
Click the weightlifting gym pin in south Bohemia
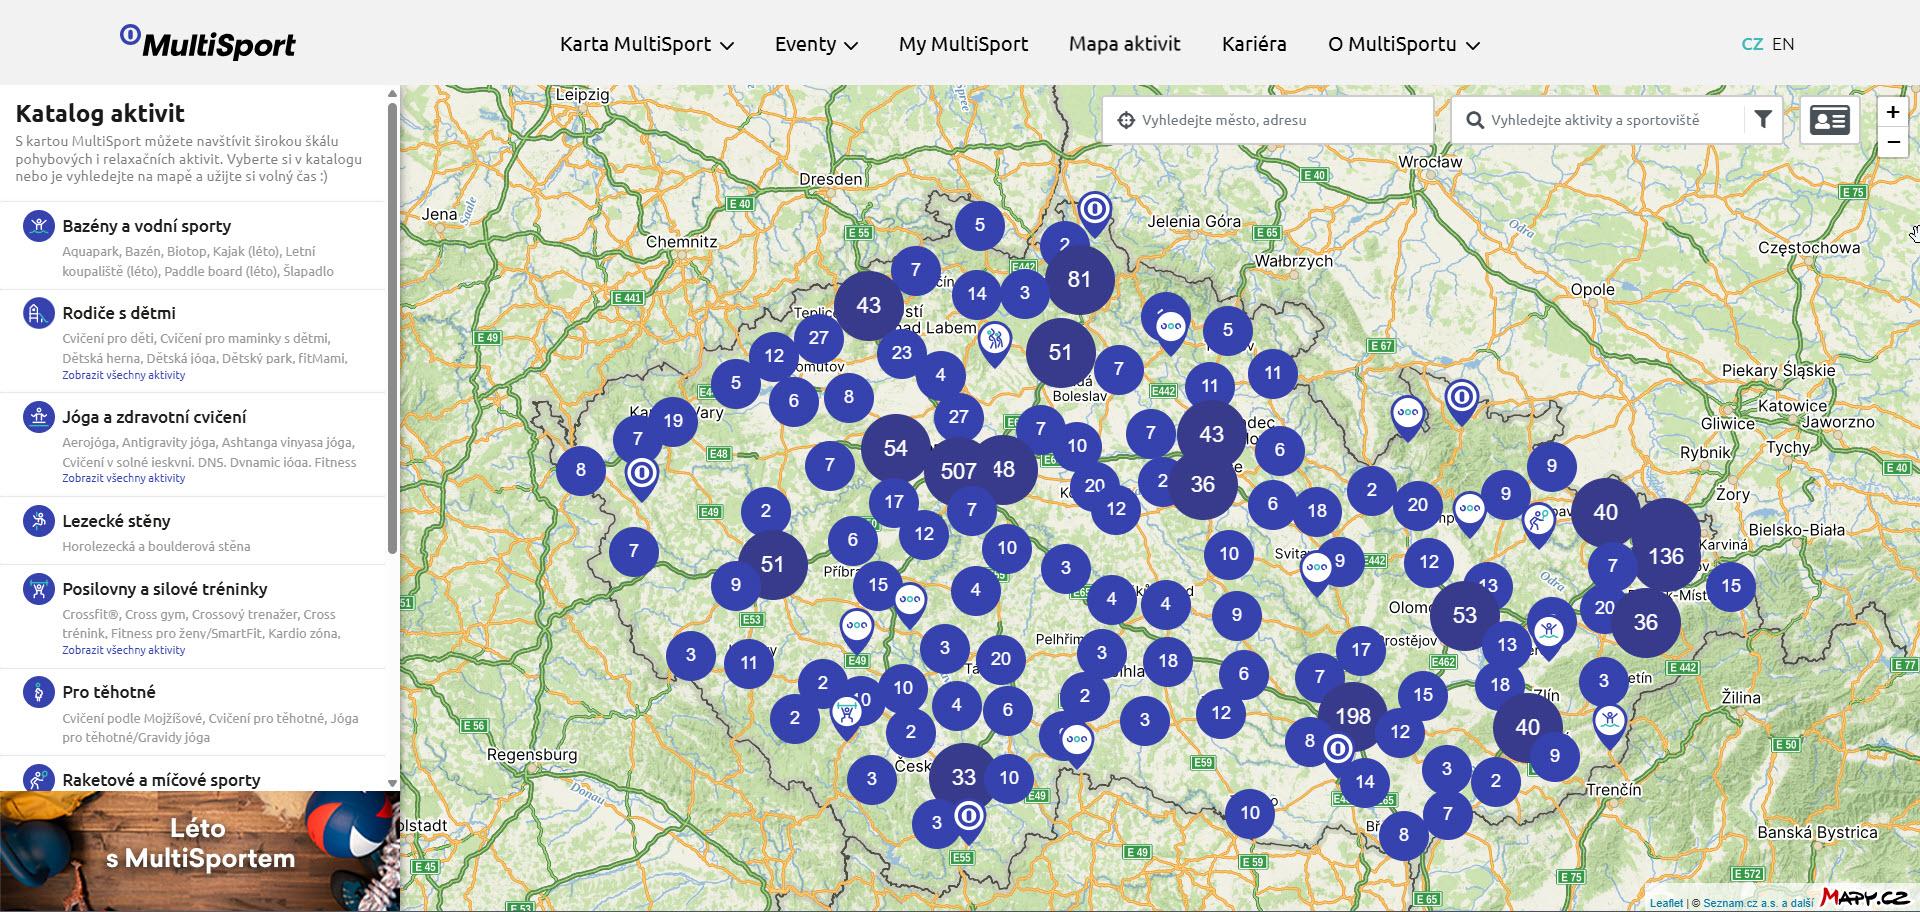pos(847,717)
